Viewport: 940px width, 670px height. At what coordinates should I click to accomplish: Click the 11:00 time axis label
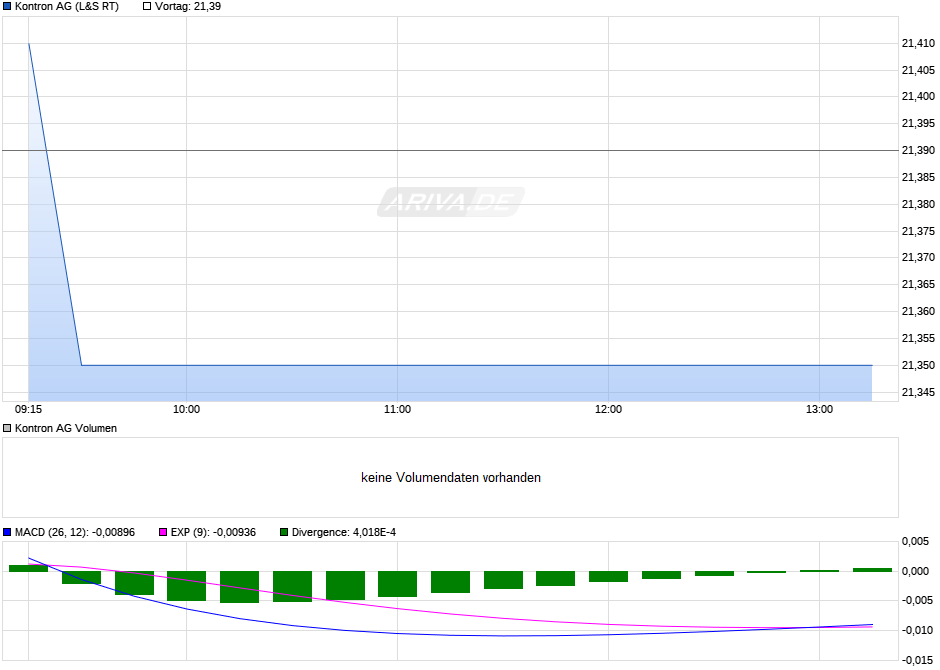pyautogui.click(x=397, y=409)
